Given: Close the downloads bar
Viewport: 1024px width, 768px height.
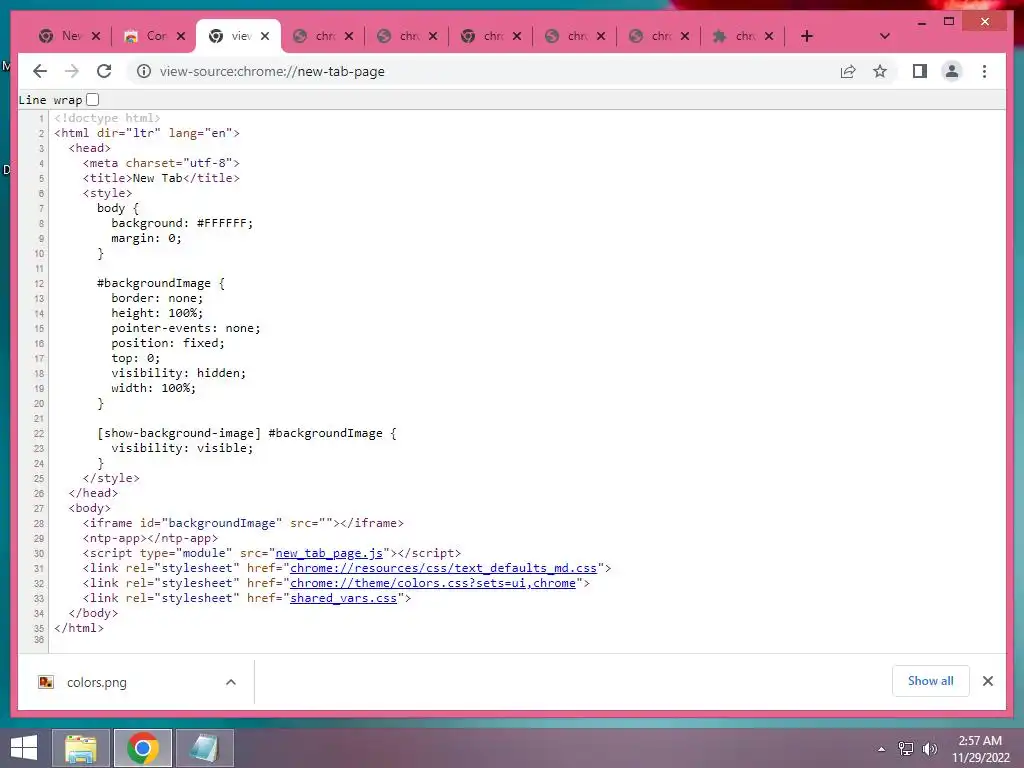Looking at the screenshot, I should [x=987, y=681].
